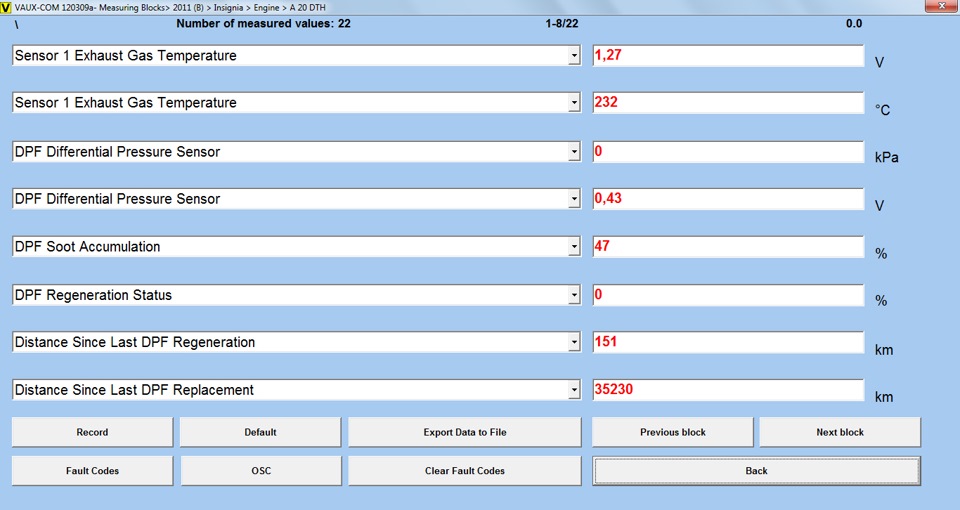Viewport: 960px width, 510px height.
Task: Select value field showing 0,43
Action: click(728, 198)
